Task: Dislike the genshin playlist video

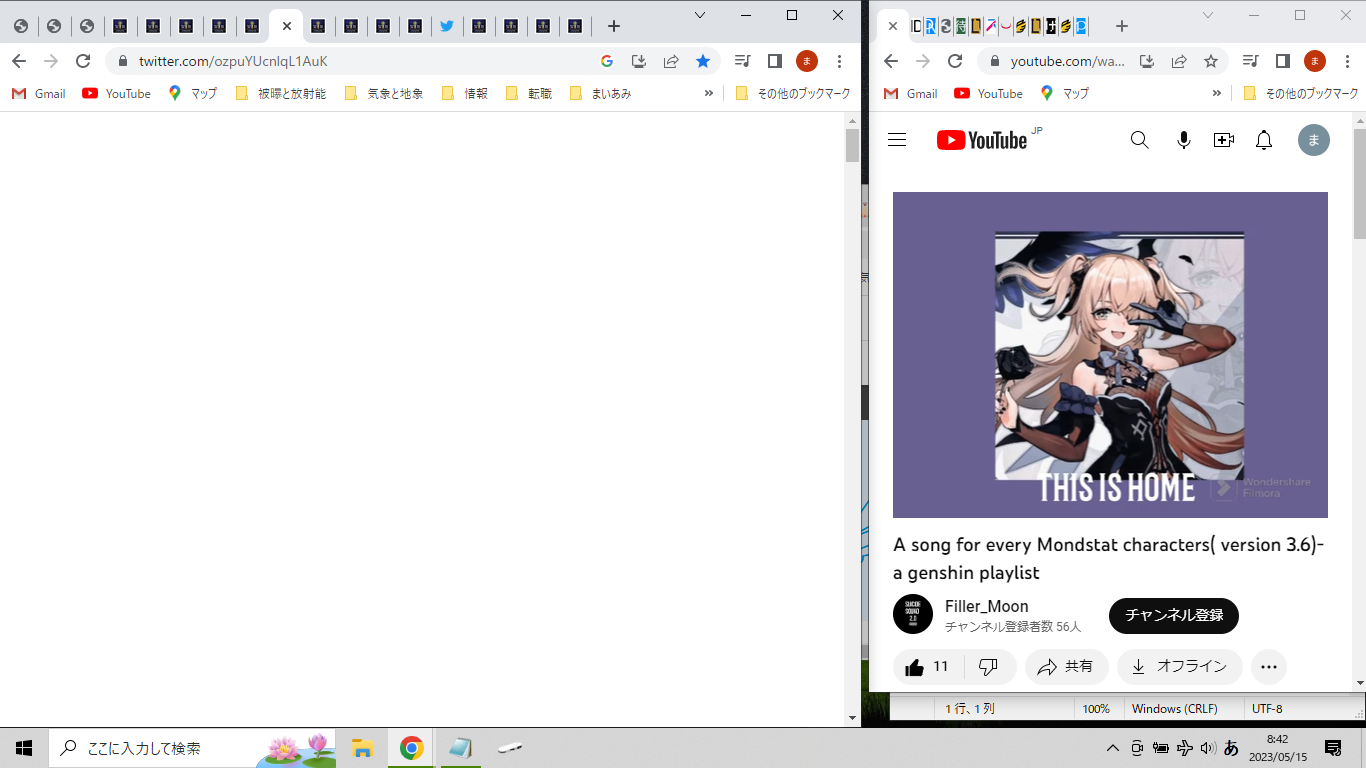Action: (989, 667)
